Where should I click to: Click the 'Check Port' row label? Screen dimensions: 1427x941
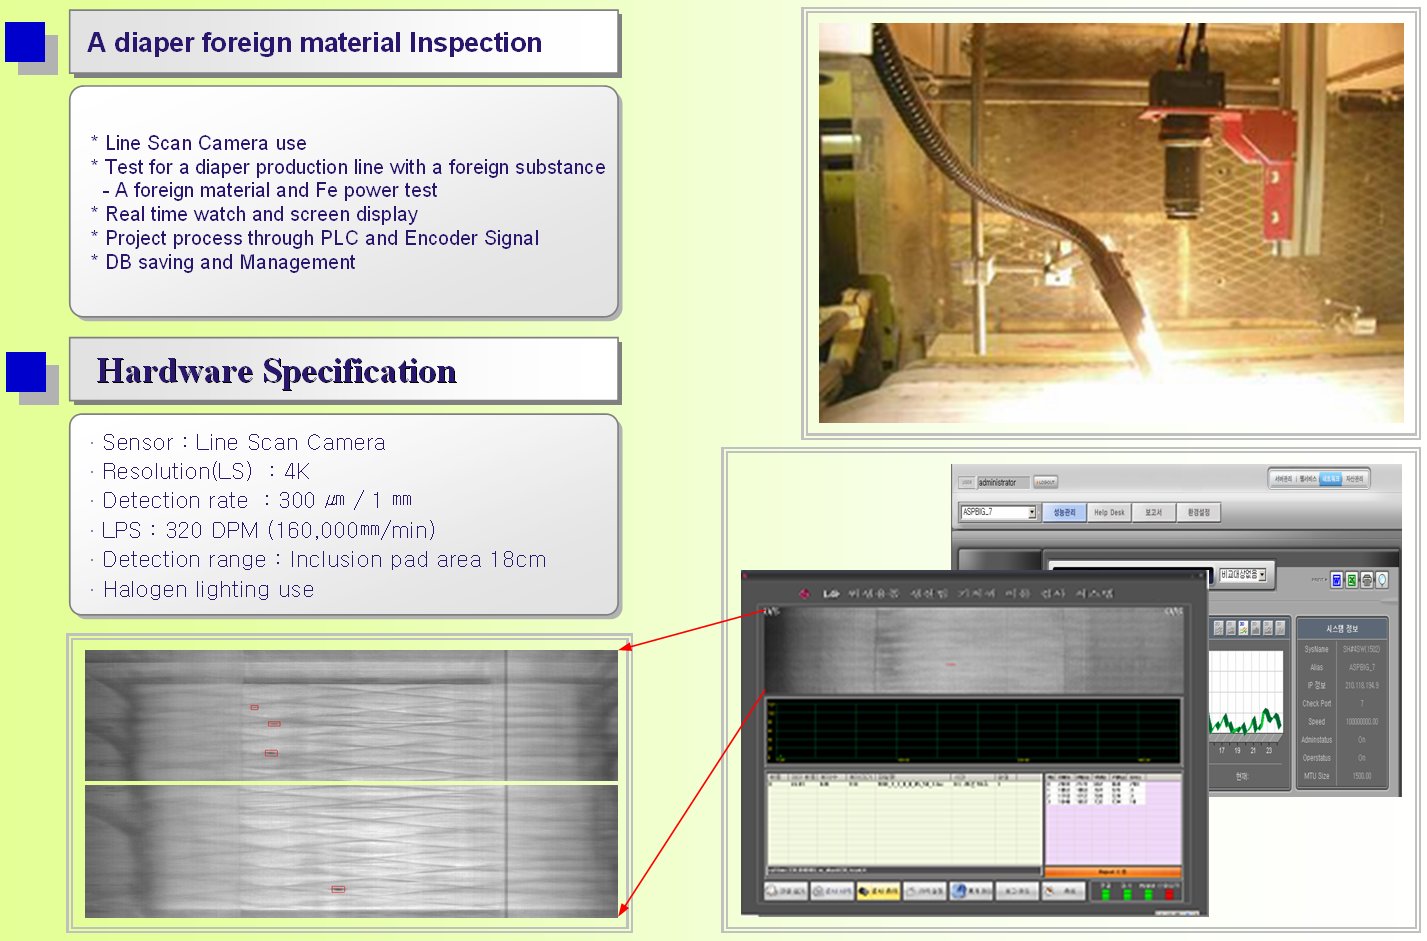click(x=1316, y=703)
